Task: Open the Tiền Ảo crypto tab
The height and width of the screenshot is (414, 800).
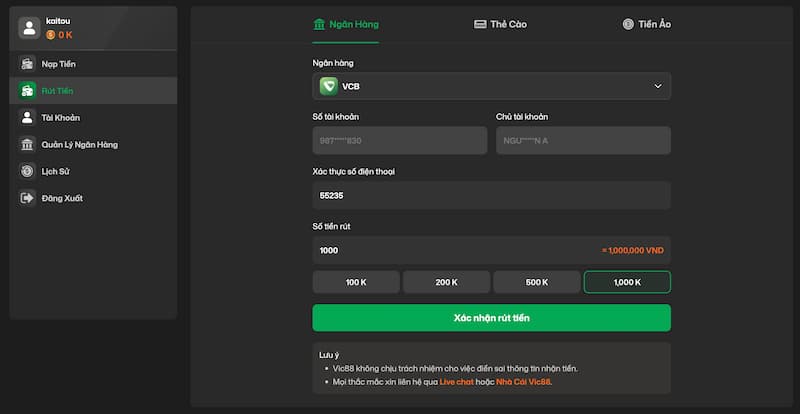Action: tap(646, 24)
